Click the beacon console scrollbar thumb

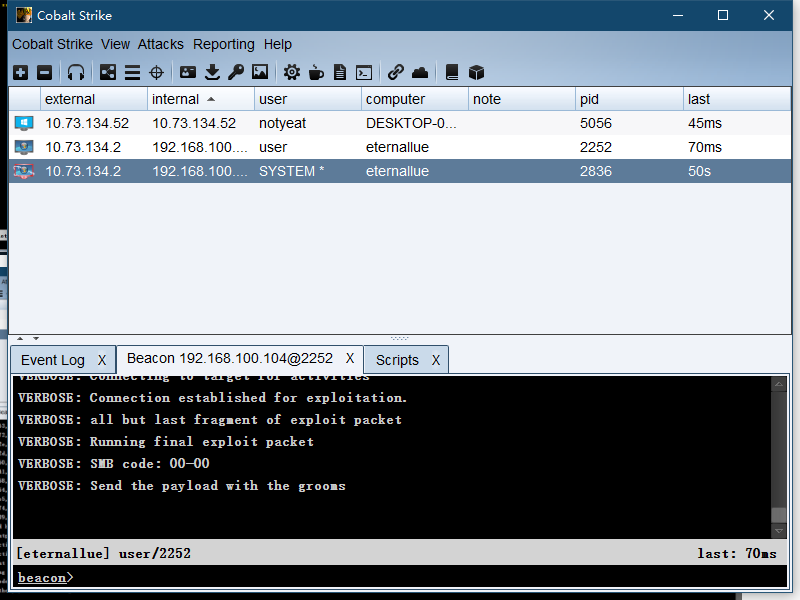[779, 515]
